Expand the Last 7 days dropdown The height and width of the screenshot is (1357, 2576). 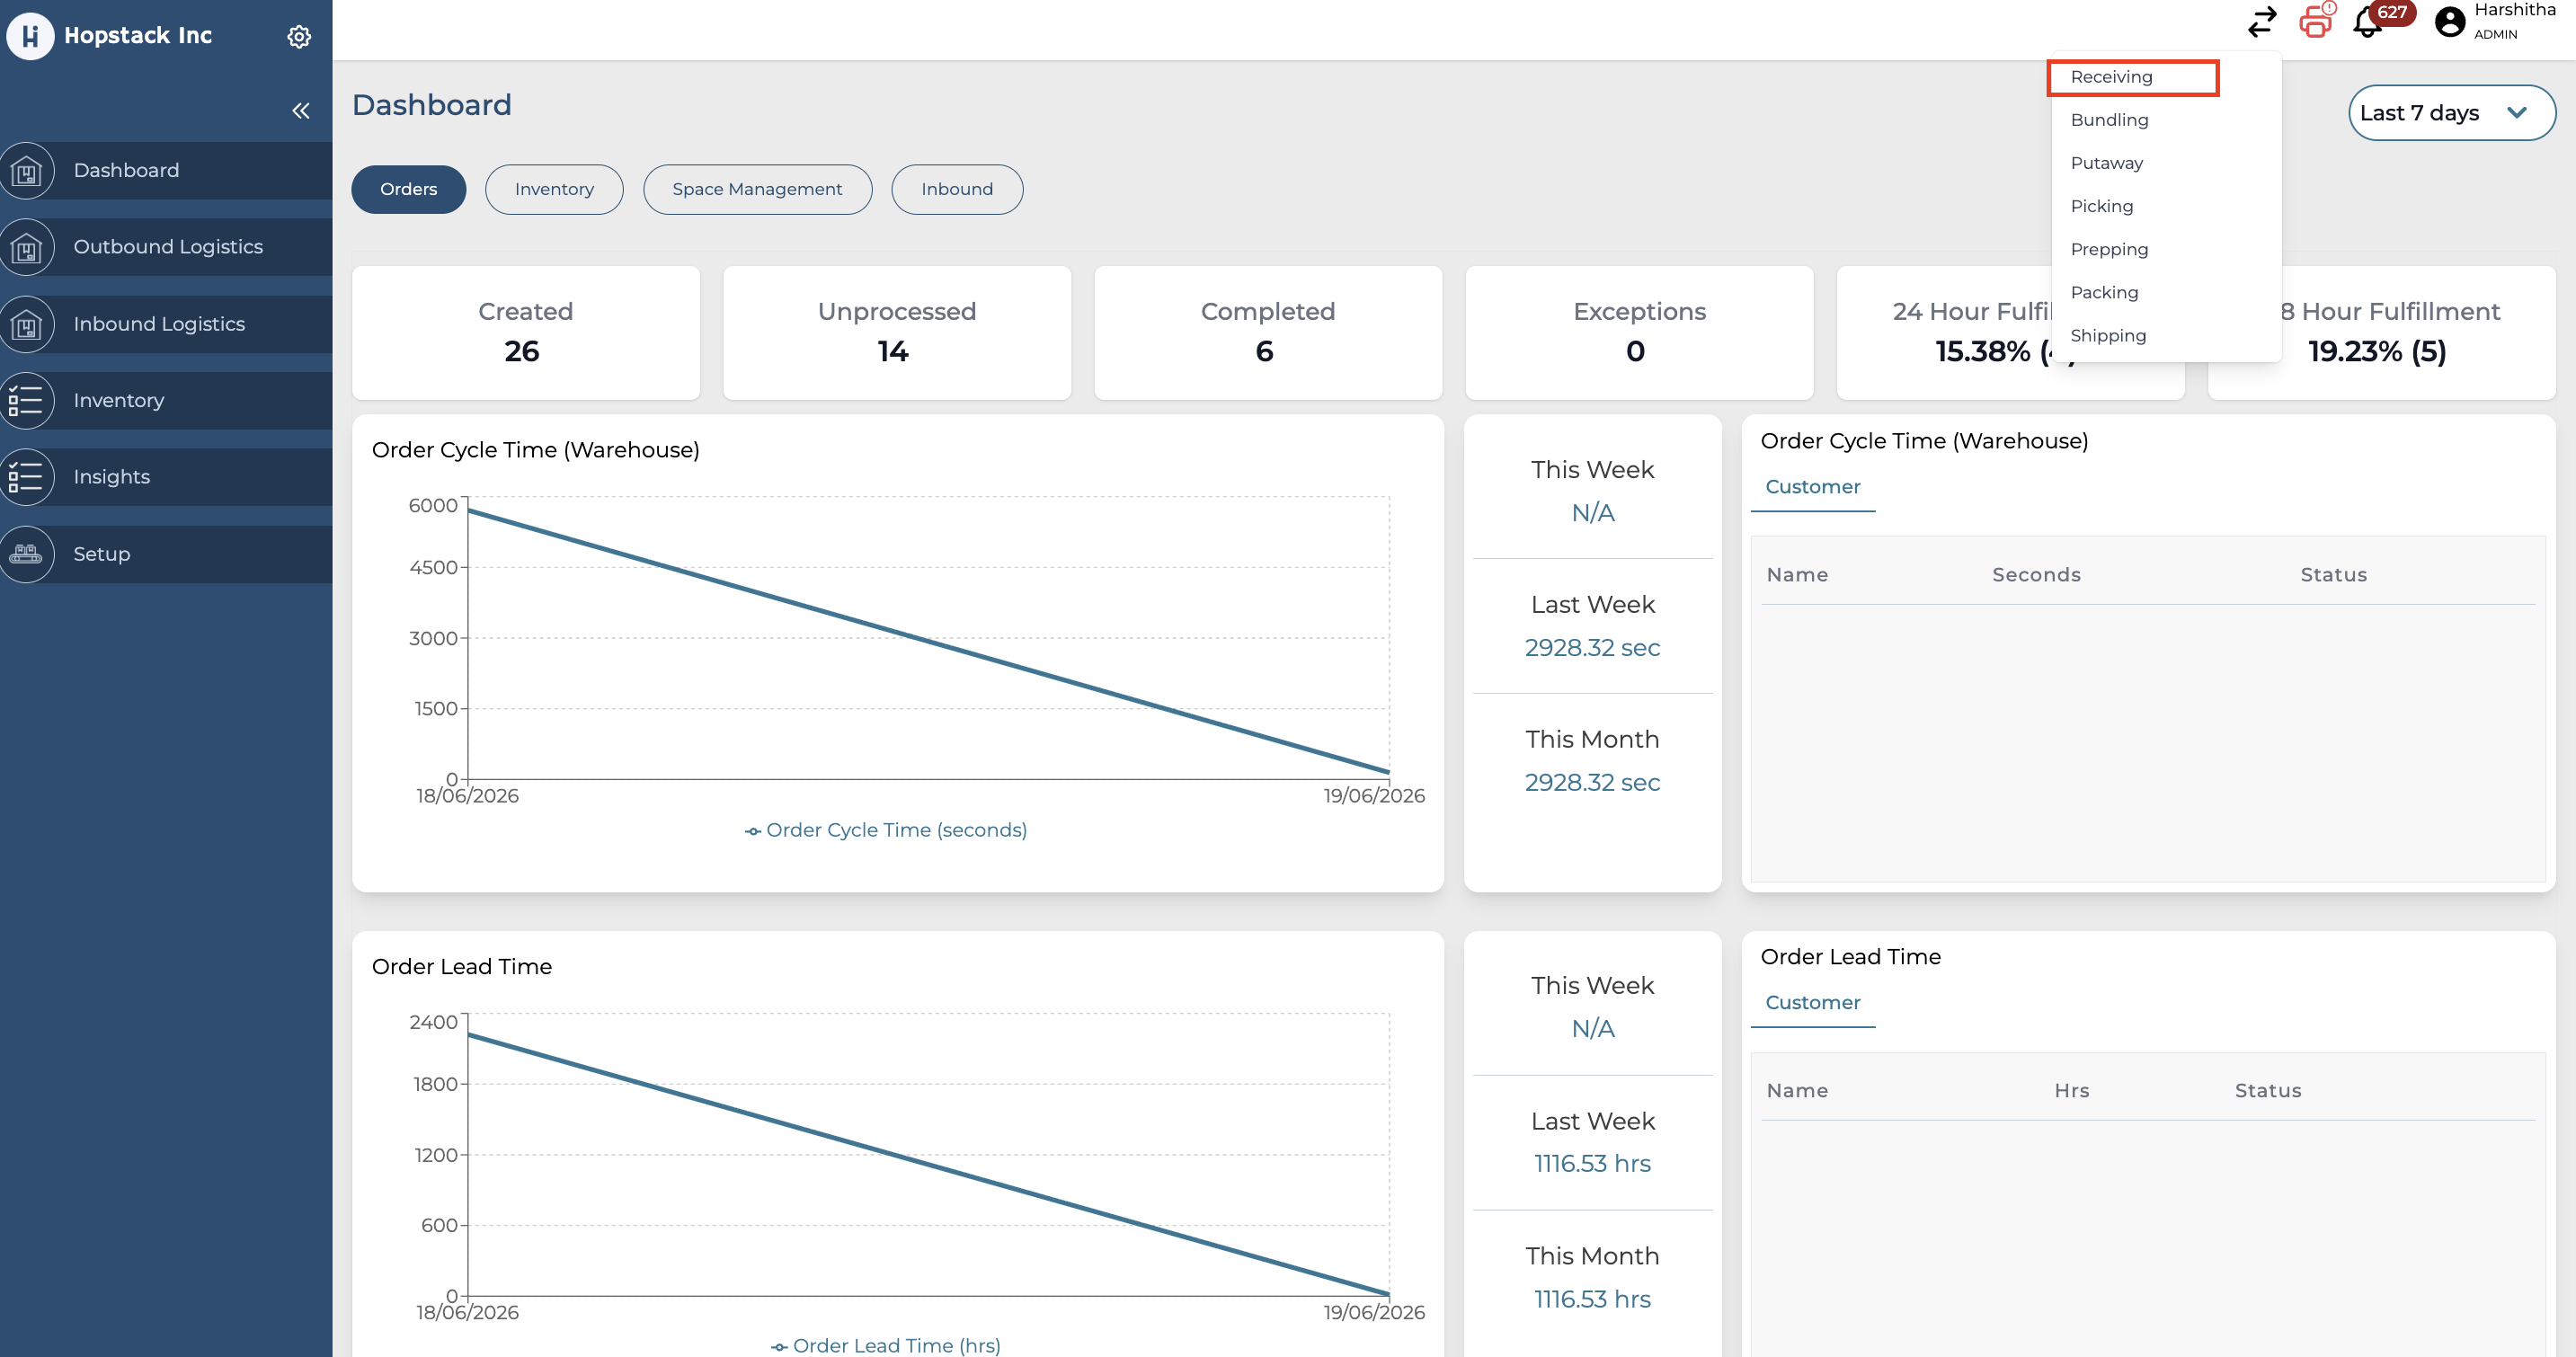pyautogui.click(x=2451, y=113)
